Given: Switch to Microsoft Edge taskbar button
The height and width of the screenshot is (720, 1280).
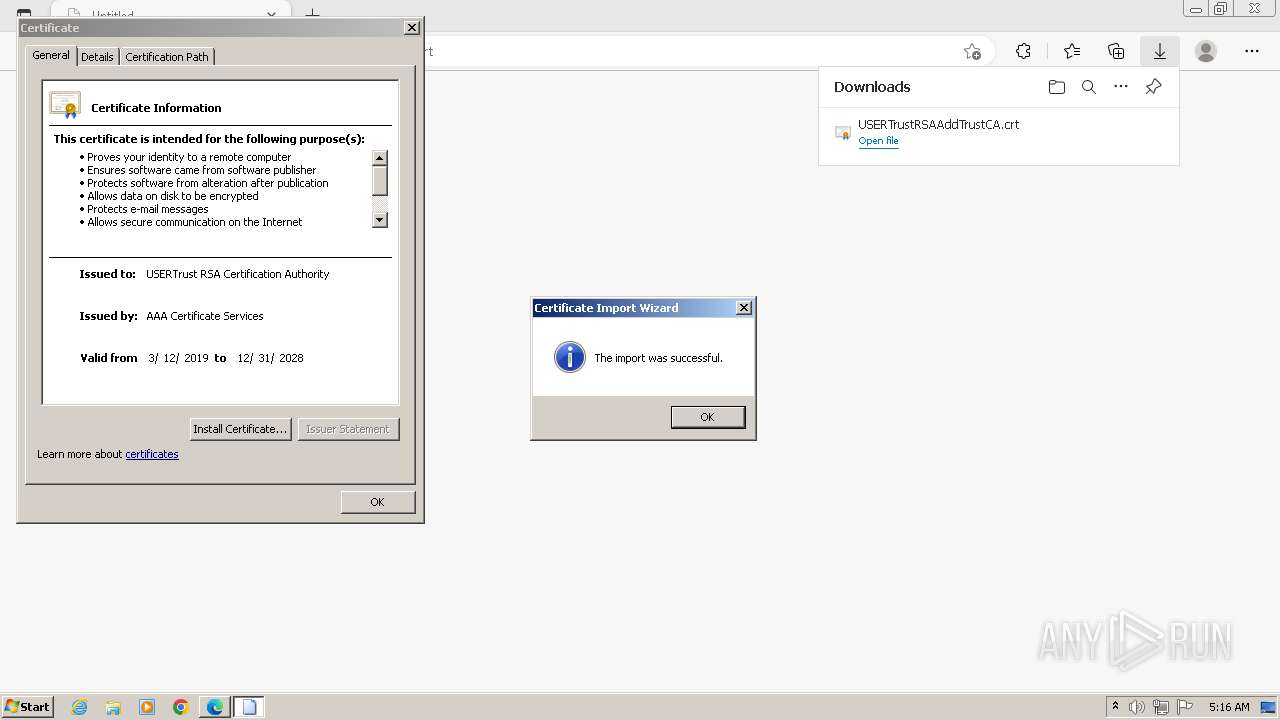Looking at the screenshot, I should 215,707.
